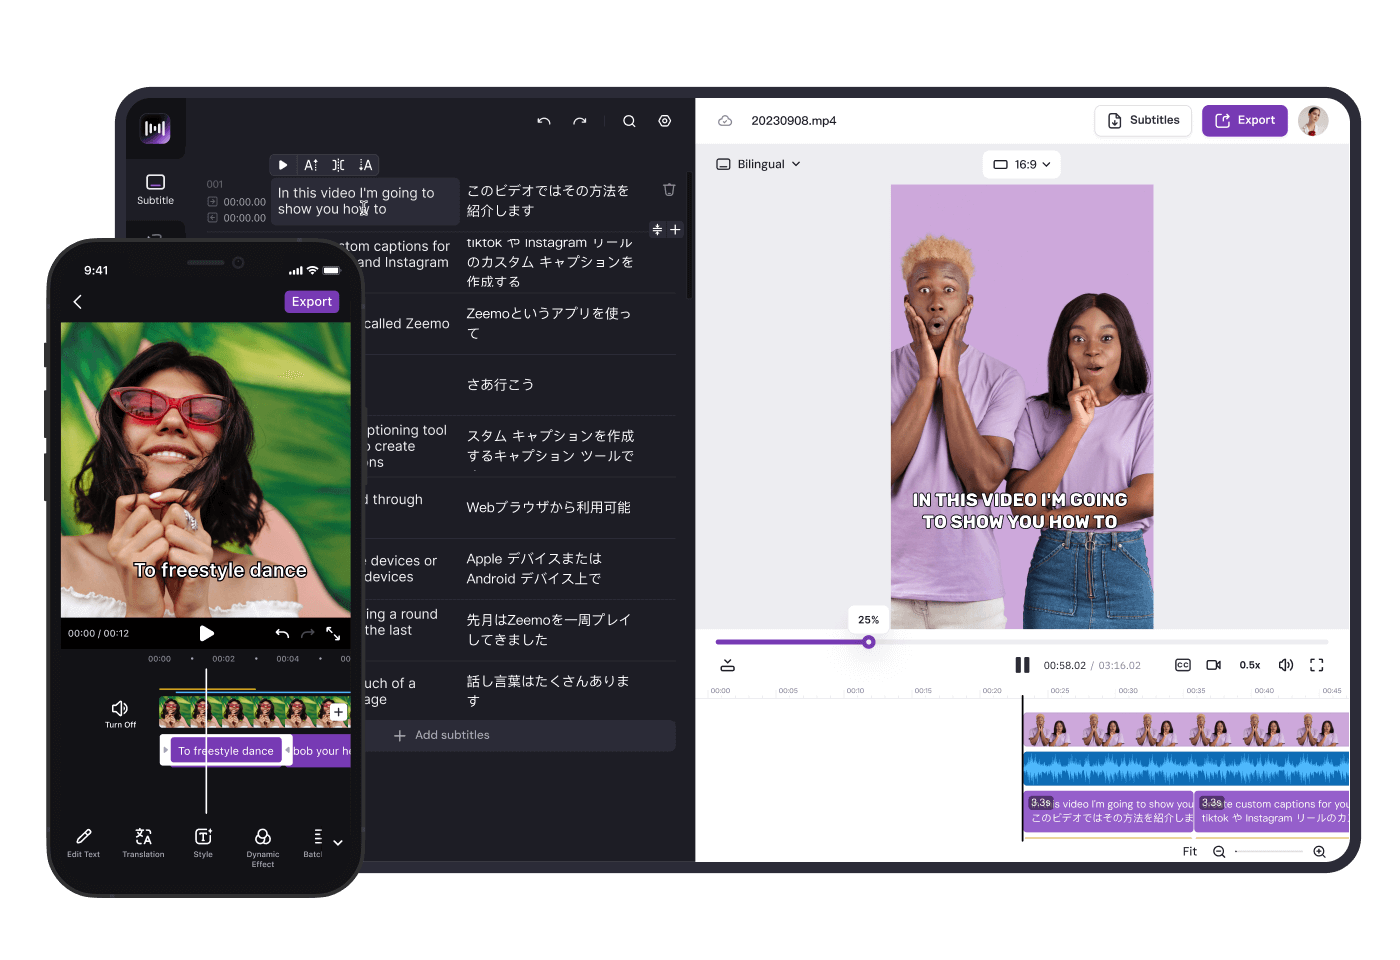Image resolution: width=1400 pixels, height=960 pixels.
Task: Click the video camera icon in the player controls
Action: click(x=1214, y=665)
